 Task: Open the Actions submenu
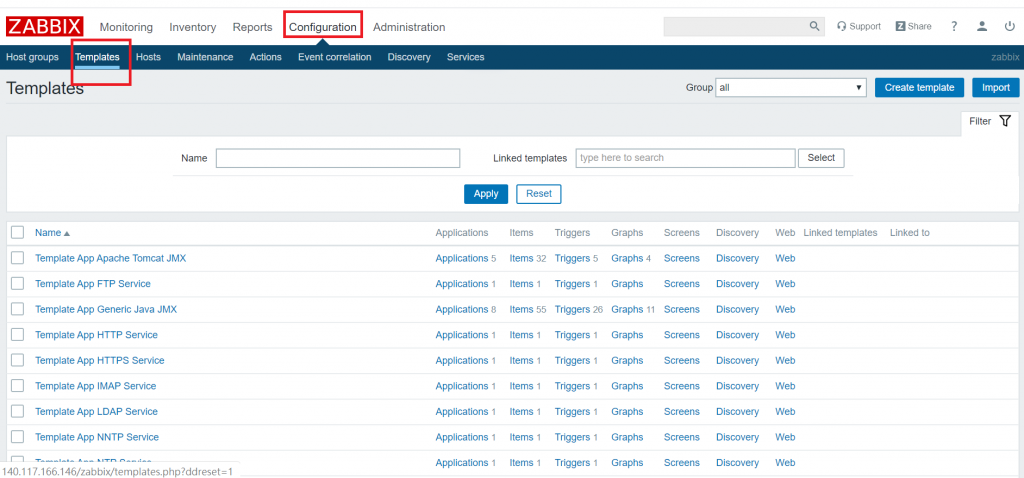(x=265, y=57)
